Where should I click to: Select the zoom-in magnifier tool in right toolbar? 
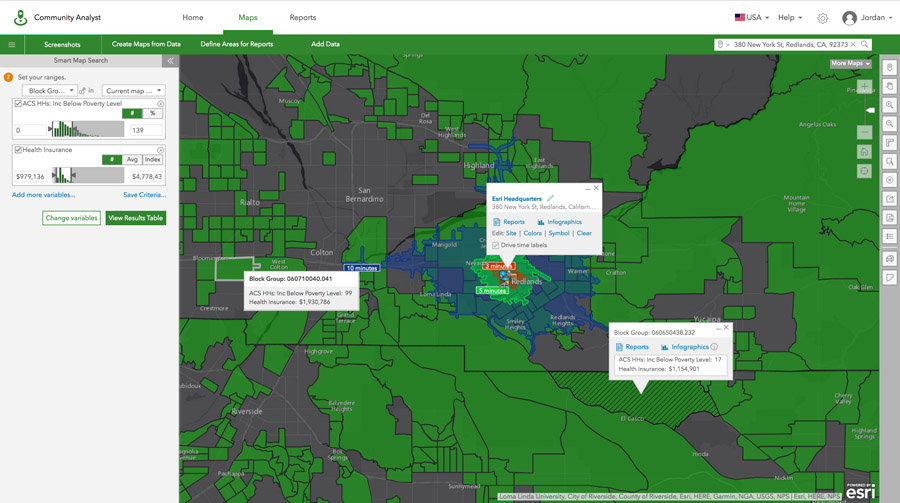889,105
